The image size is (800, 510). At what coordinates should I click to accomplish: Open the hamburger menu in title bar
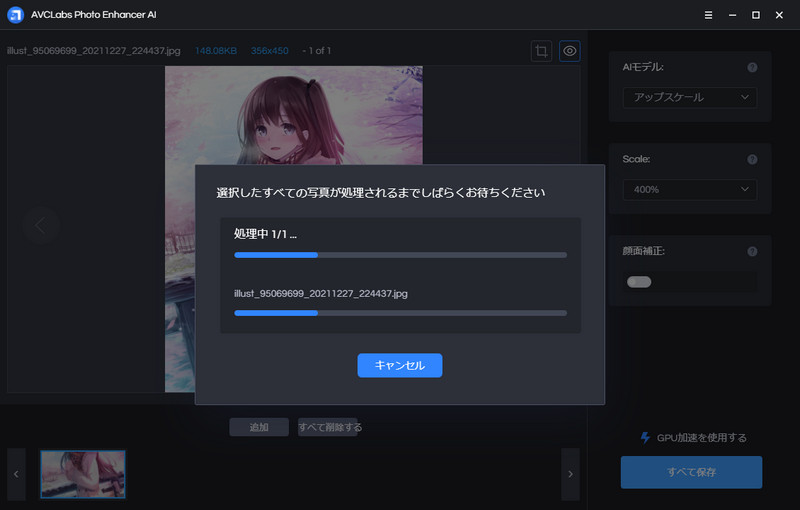[708, 15]
